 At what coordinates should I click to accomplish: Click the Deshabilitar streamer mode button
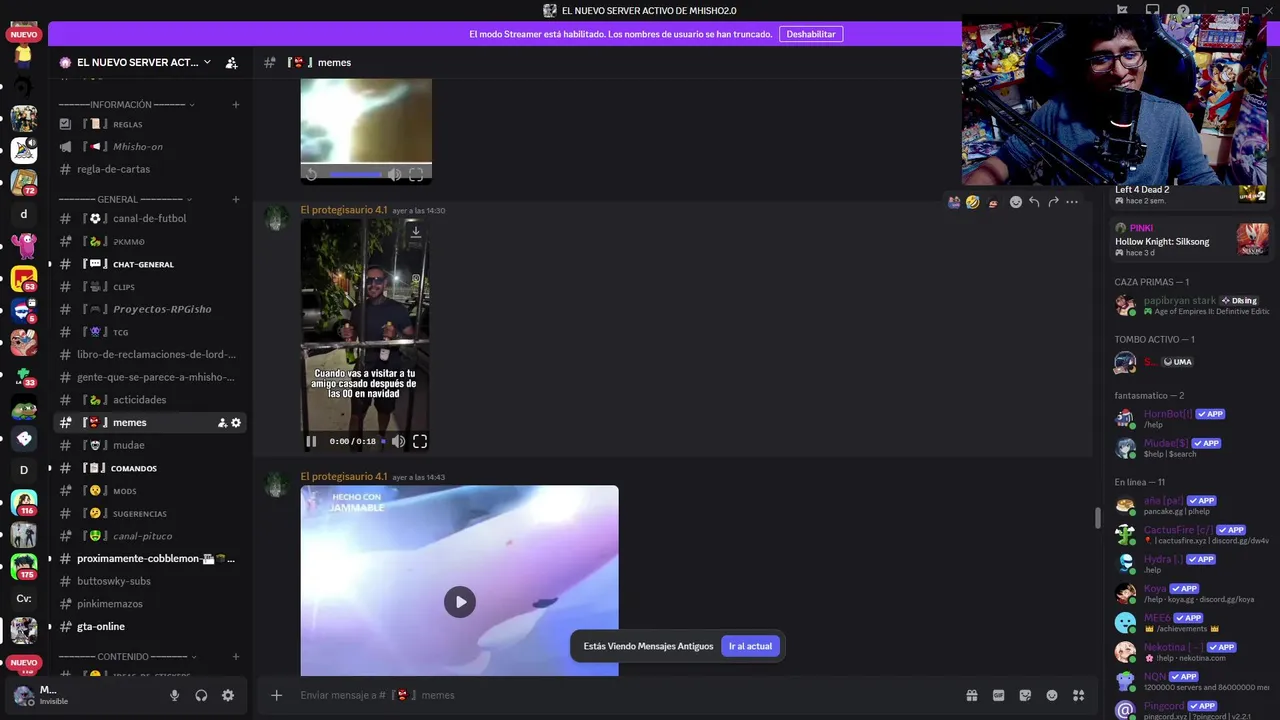[811, 34]
